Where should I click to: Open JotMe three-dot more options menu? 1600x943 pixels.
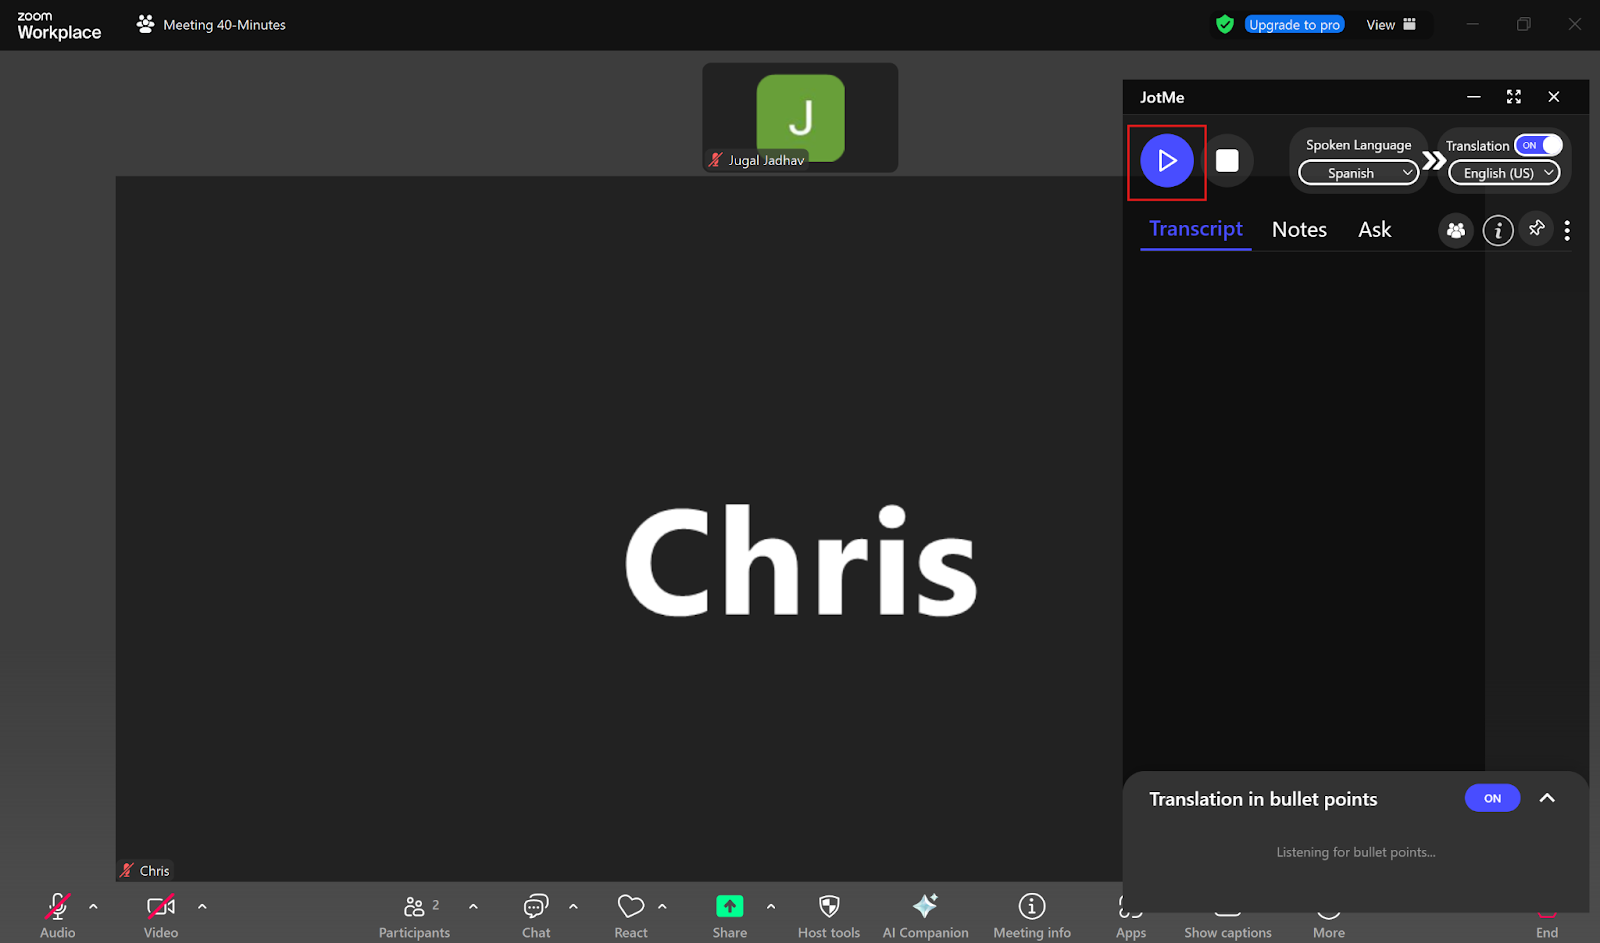[x=1567, y=231]
